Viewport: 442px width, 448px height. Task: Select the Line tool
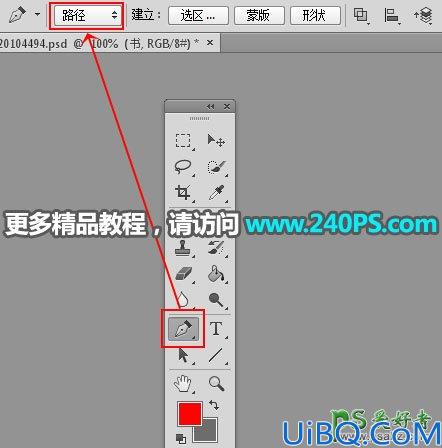(x=216, y=355)
